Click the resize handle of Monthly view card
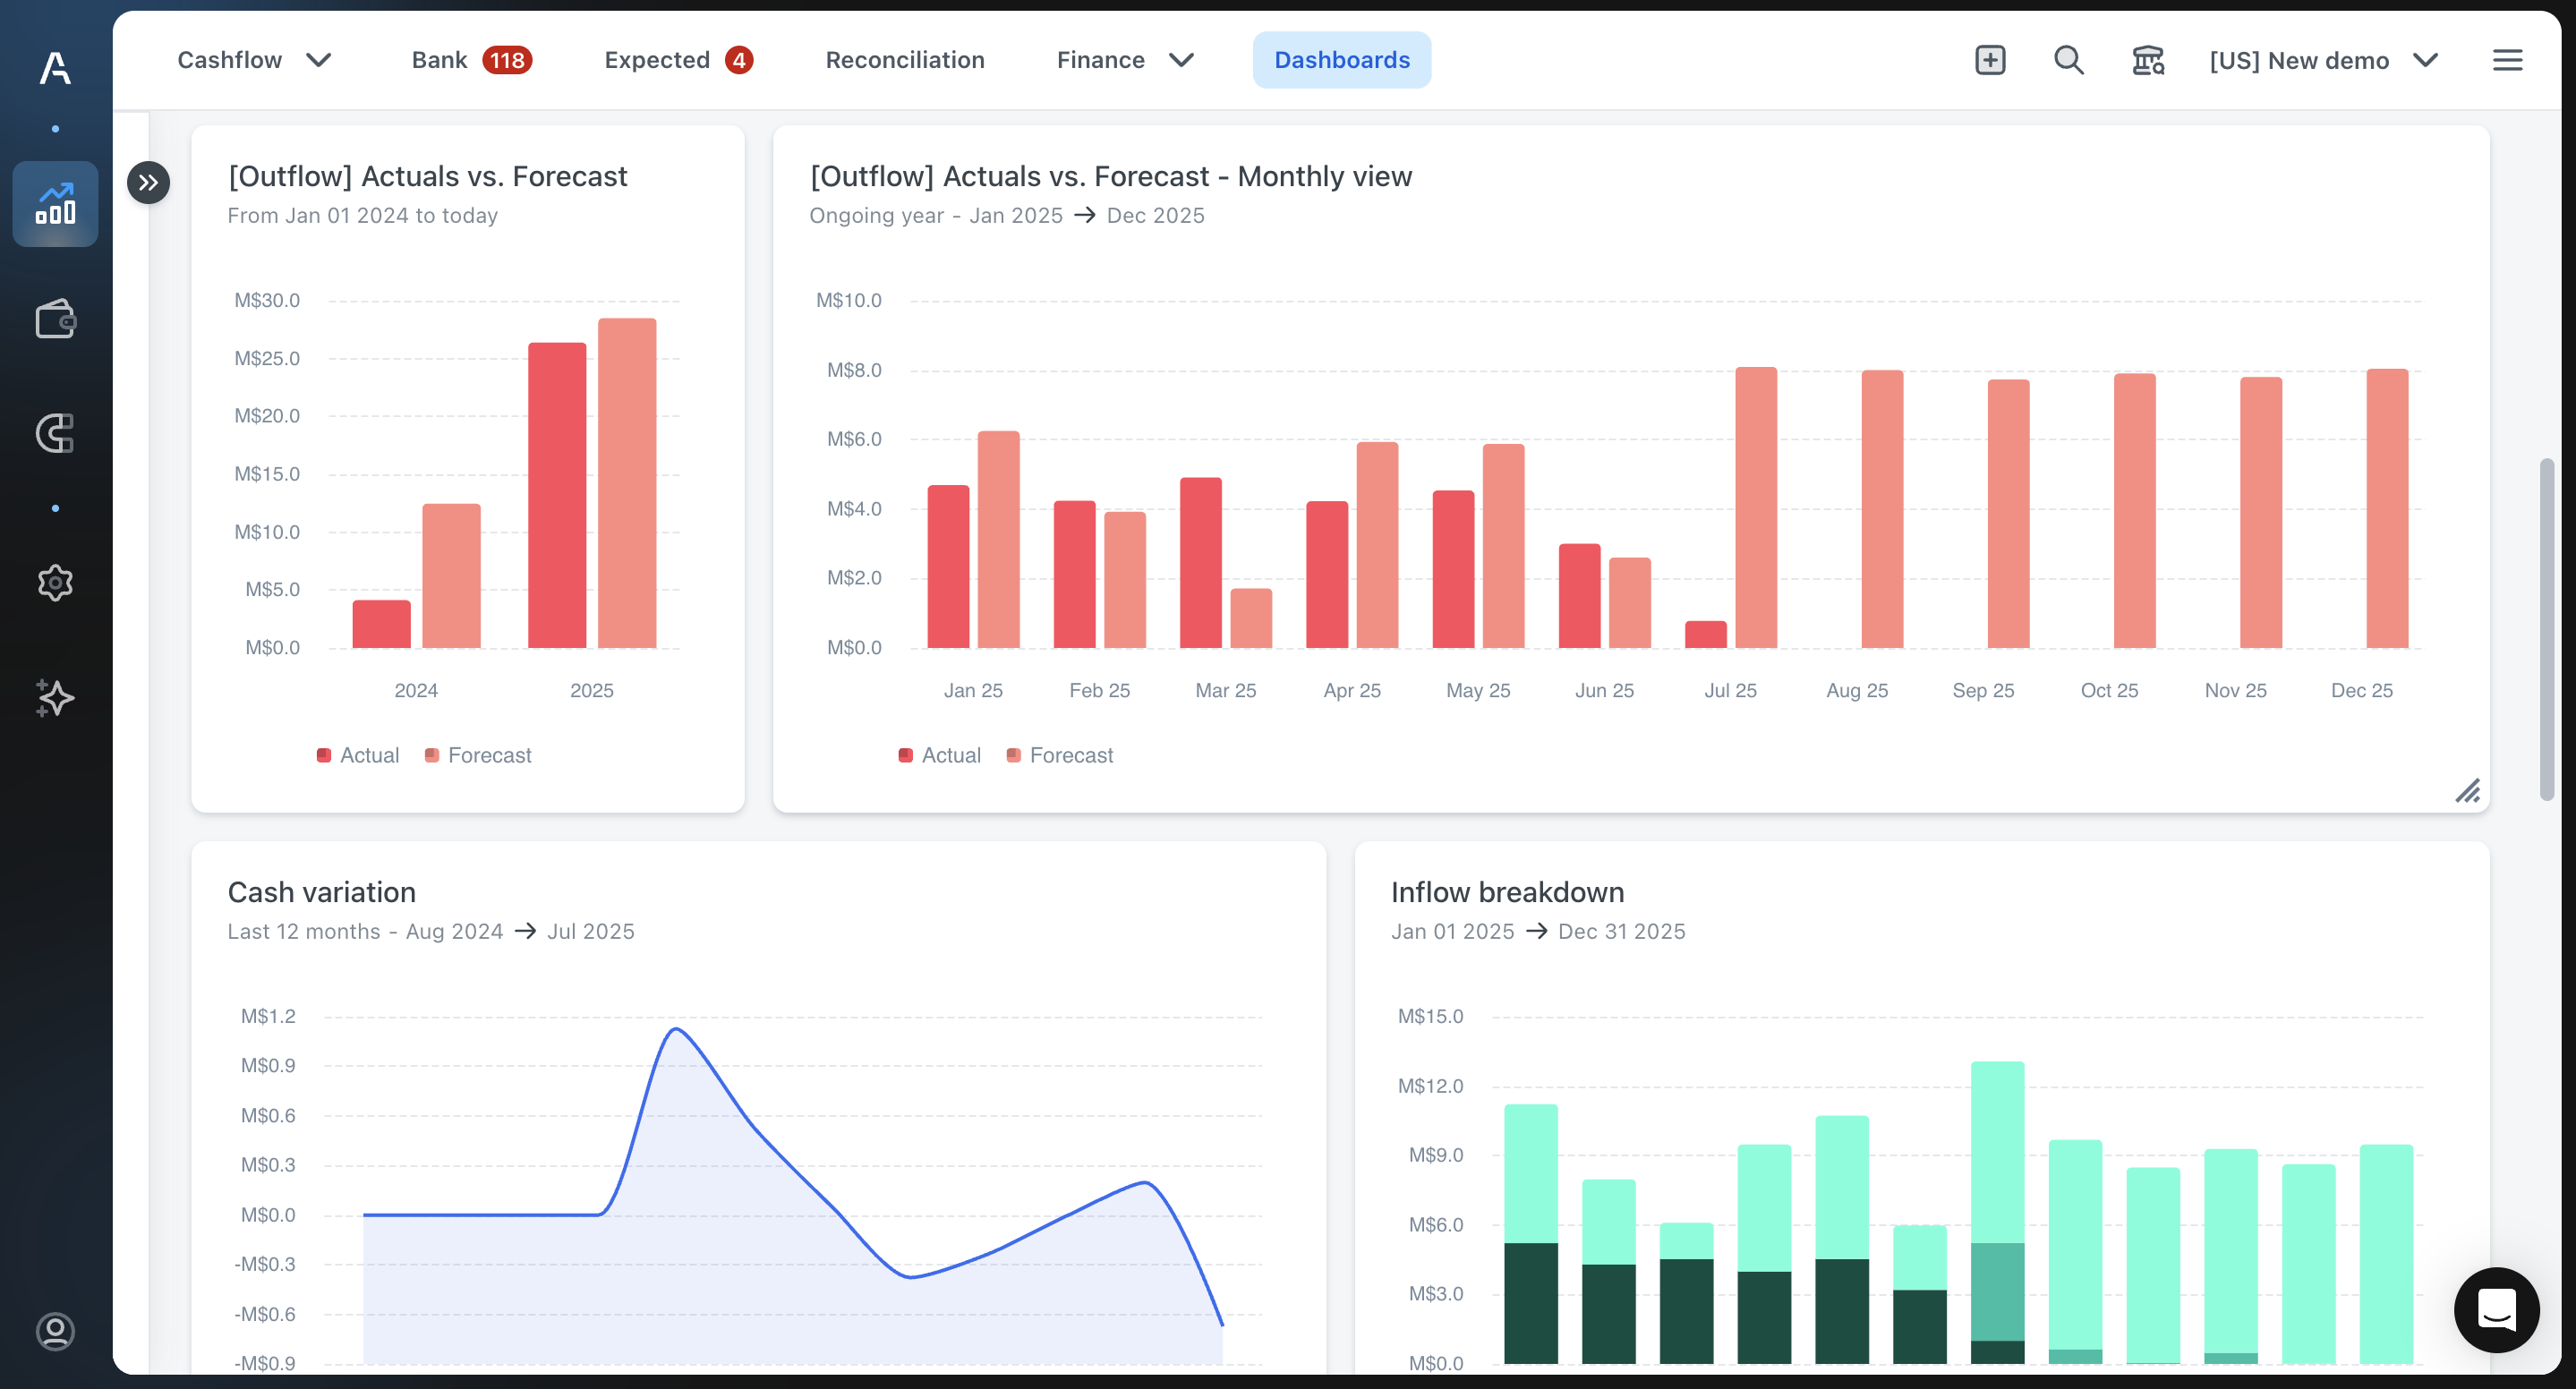This screenshot has width=2576, height=1389. (2467, 791)
